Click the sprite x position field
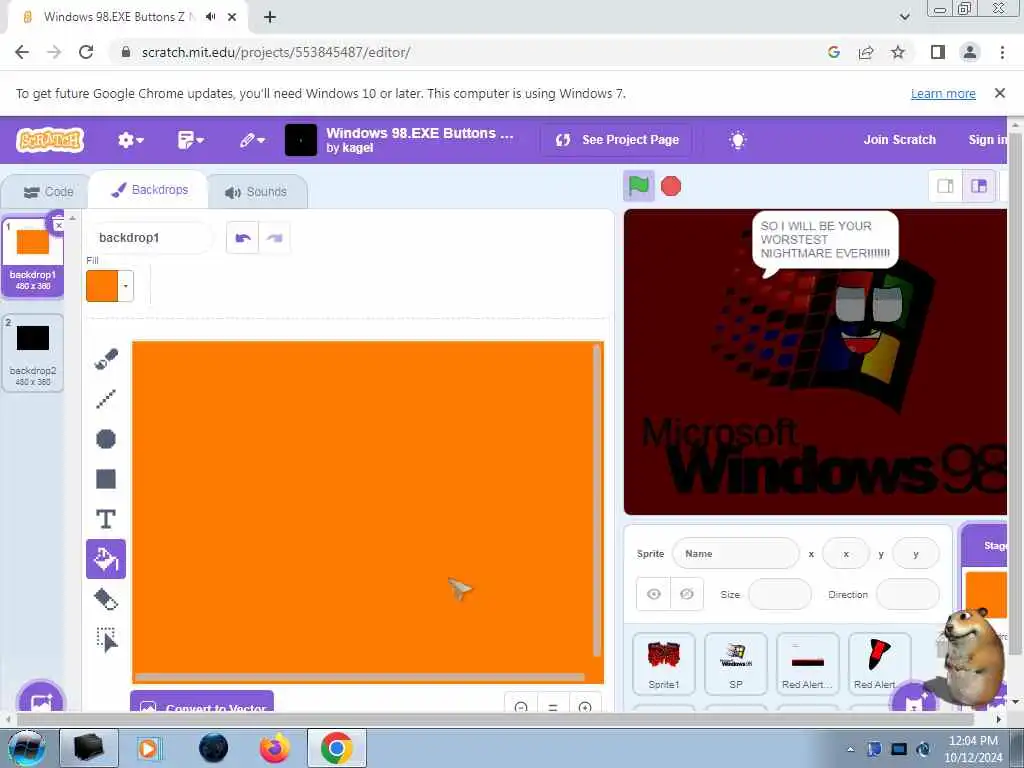The image size is (1024, 768). pyautogui.click(x=846, y=554)
